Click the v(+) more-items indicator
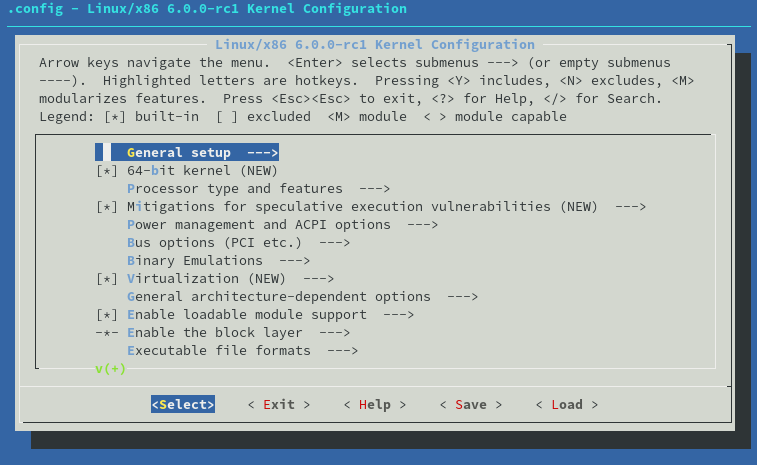This screenshot has width=757, height=465. [x=111, y=369]
